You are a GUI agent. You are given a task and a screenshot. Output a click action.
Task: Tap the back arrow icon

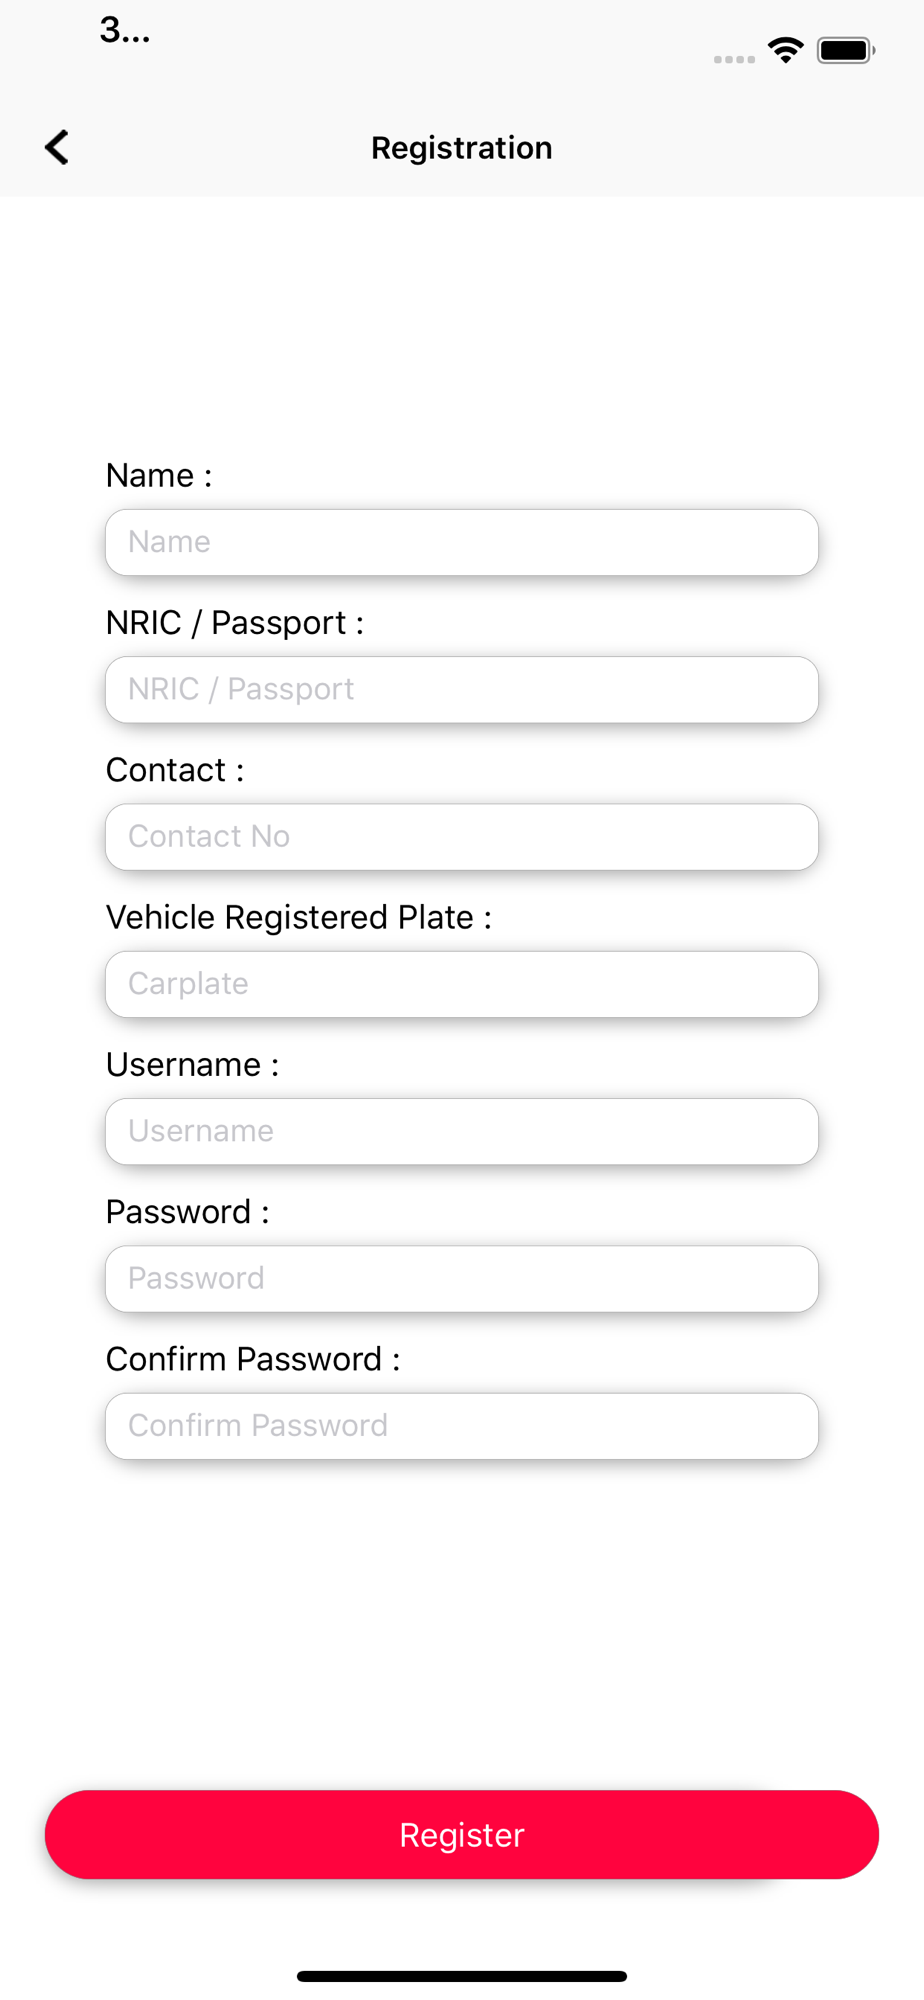click(x=57, y=147)
